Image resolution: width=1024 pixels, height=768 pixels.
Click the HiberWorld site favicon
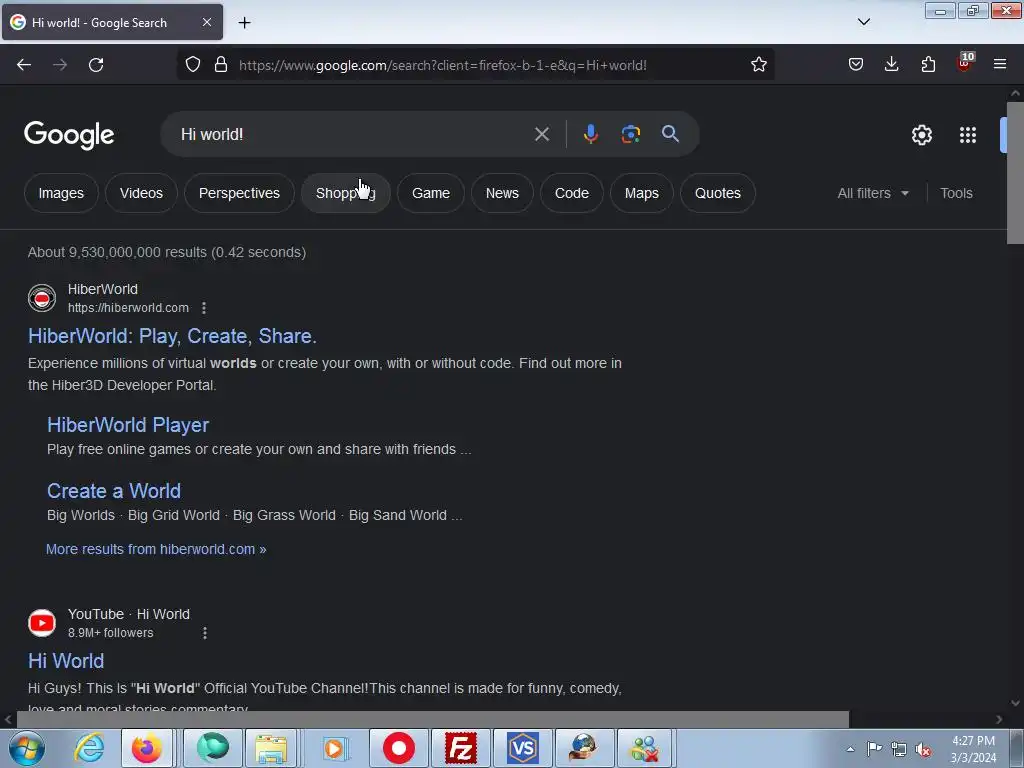click(x=42, y=298)
